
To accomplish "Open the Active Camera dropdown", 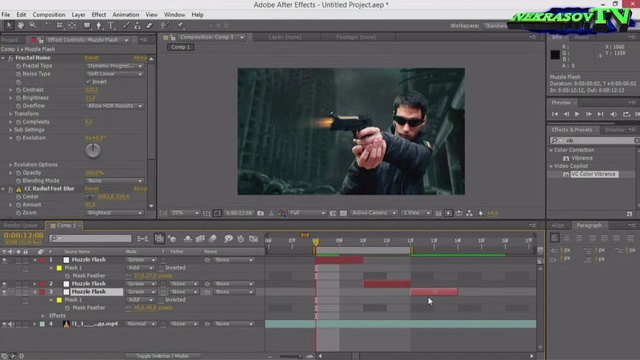I will coord(374,213).
